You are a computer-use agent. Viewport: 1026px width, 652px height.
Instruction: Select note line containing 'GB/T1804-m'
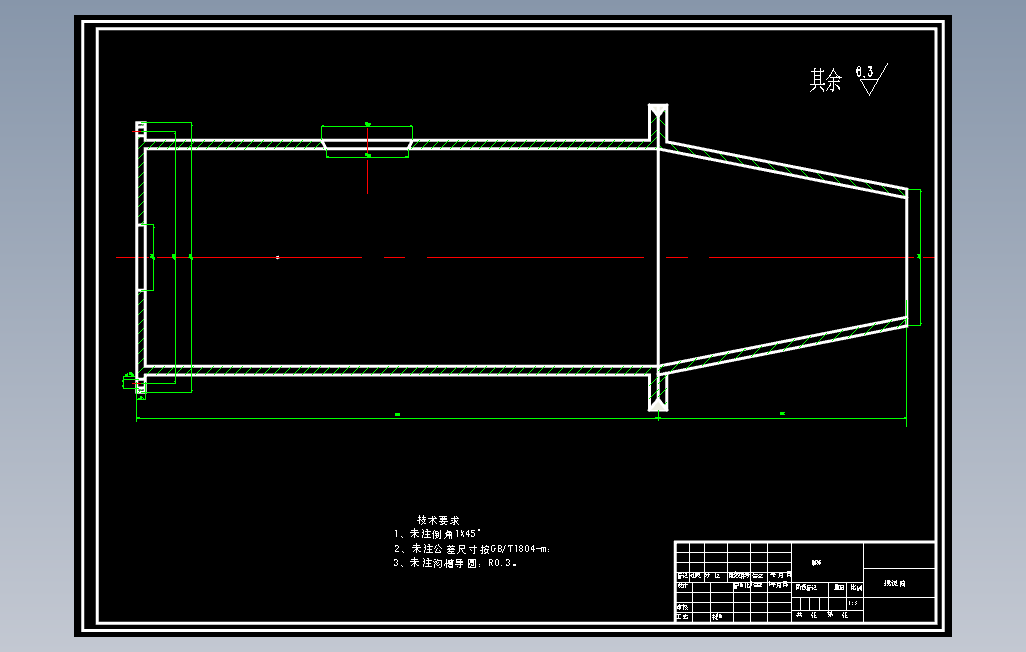click(472, 549)
